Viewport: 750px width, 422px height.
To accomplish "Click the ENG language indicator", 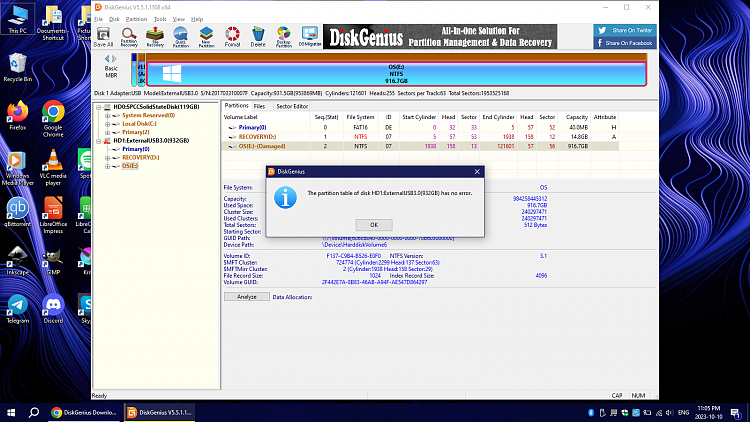I will [x=684, y=412].
